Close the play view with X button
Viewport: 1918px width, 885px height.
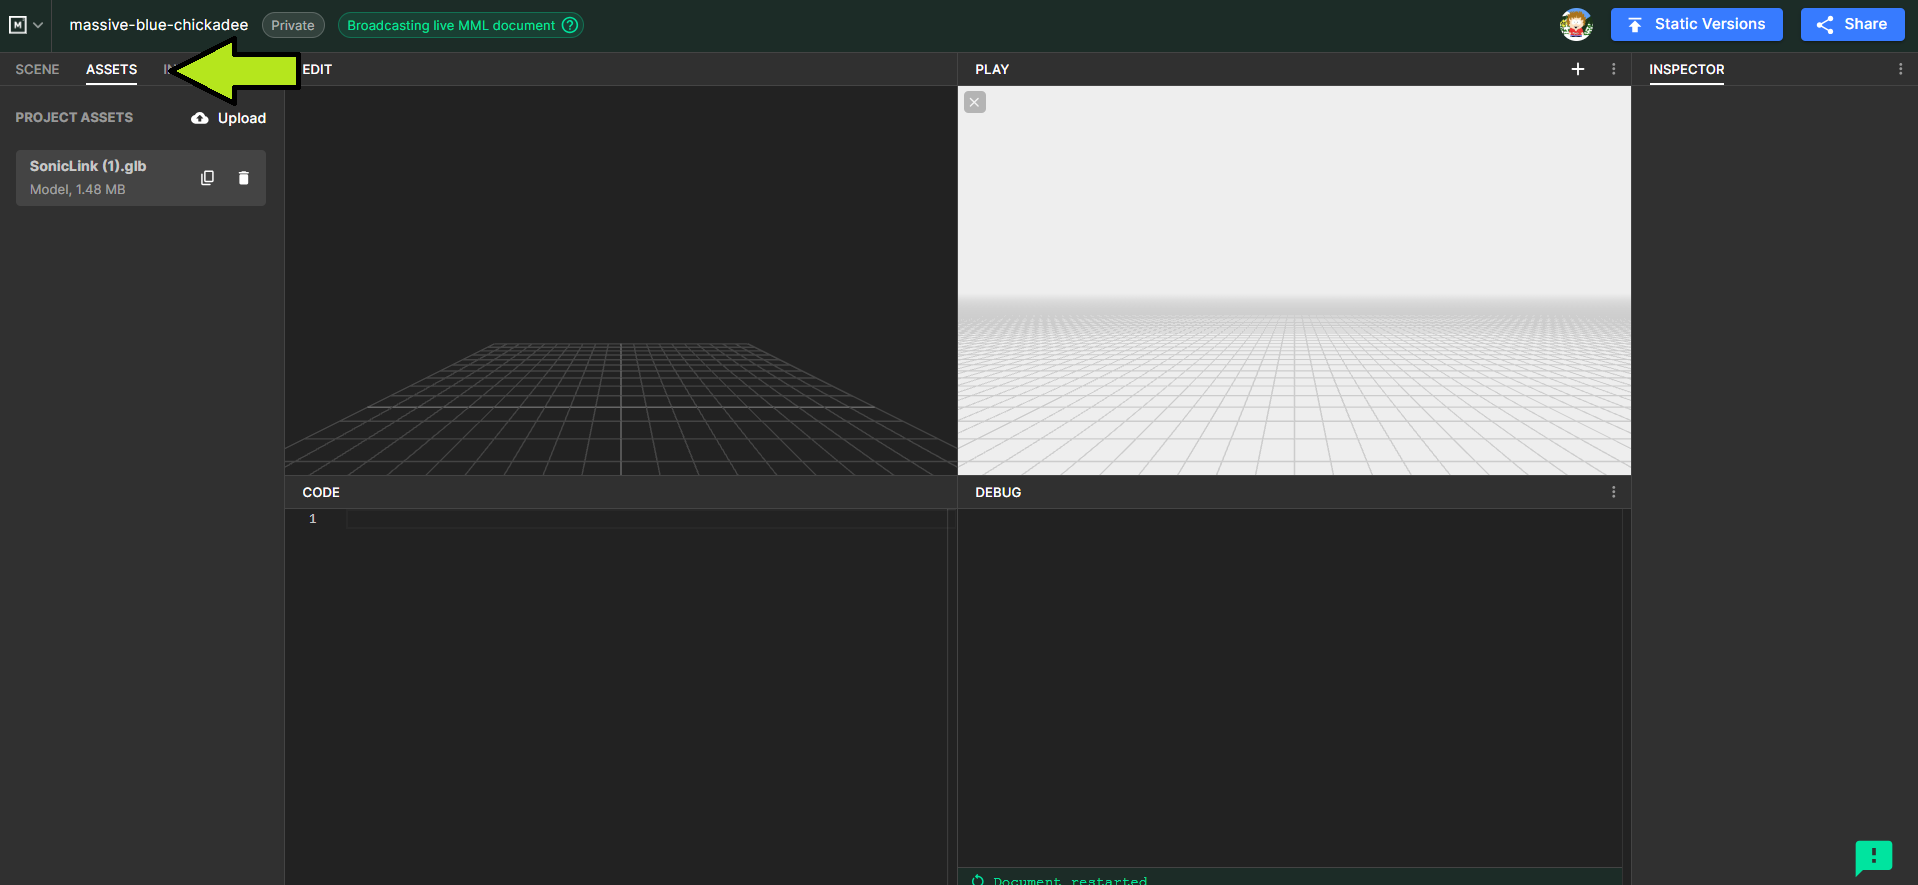click(974, 102)
